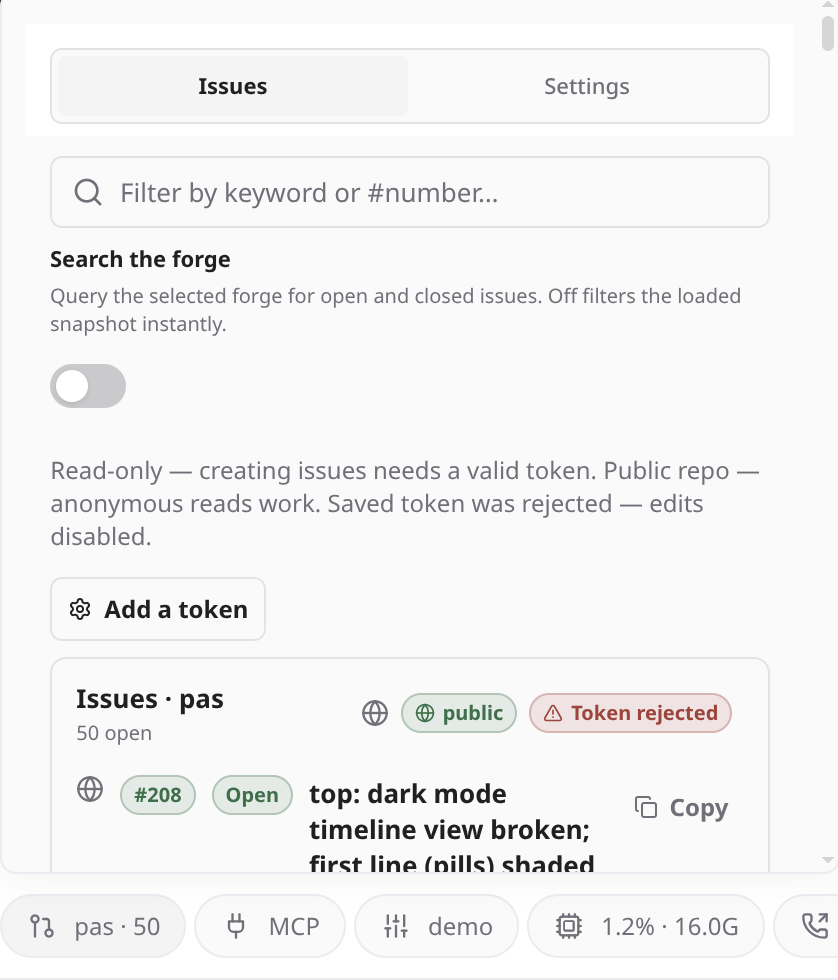Click the phone call icon pill

[x=807, y=926]
